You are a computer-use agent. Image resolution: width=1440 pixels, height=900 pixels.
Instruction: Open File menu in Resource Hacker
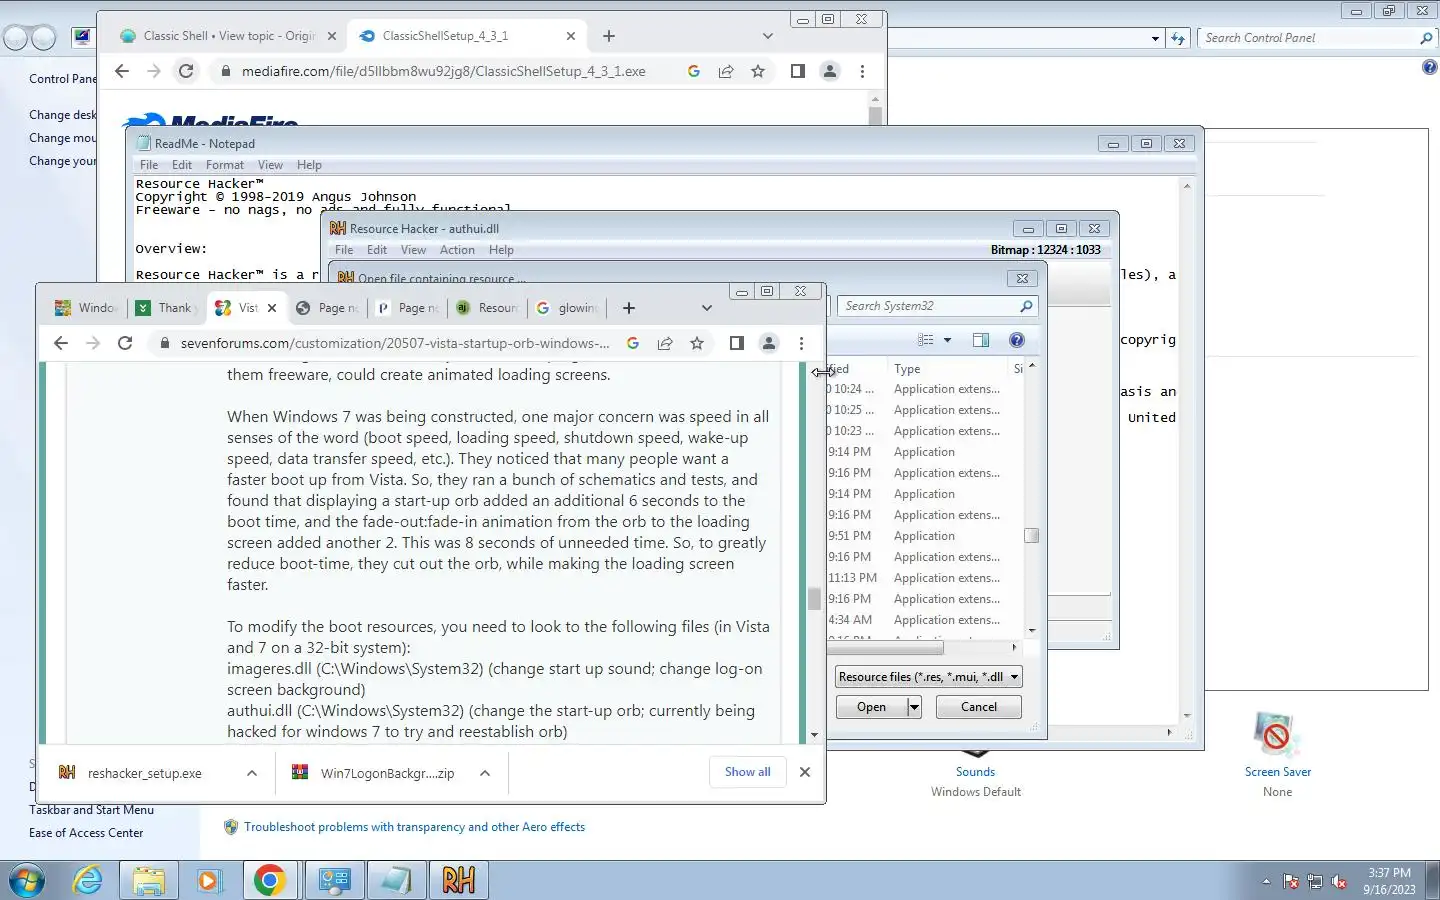click(x=344, y=250)
